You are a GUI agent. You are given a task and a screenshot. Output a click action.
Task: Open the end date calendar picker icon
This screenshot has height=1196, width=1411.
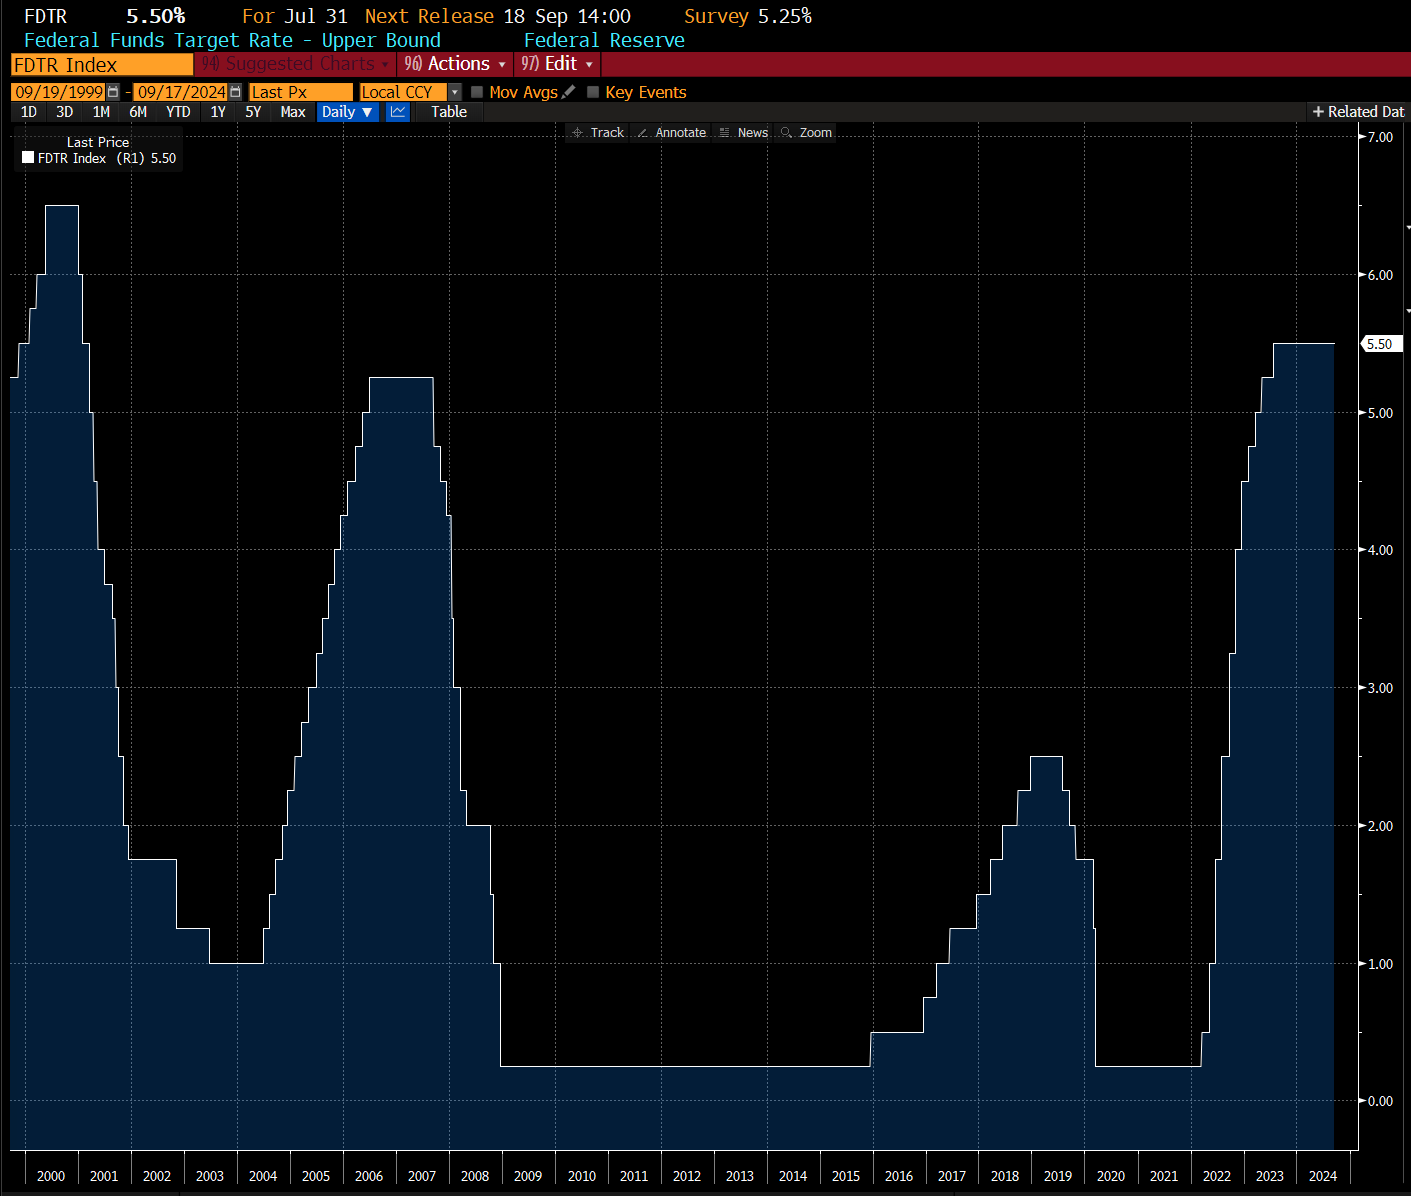[235, 92]
